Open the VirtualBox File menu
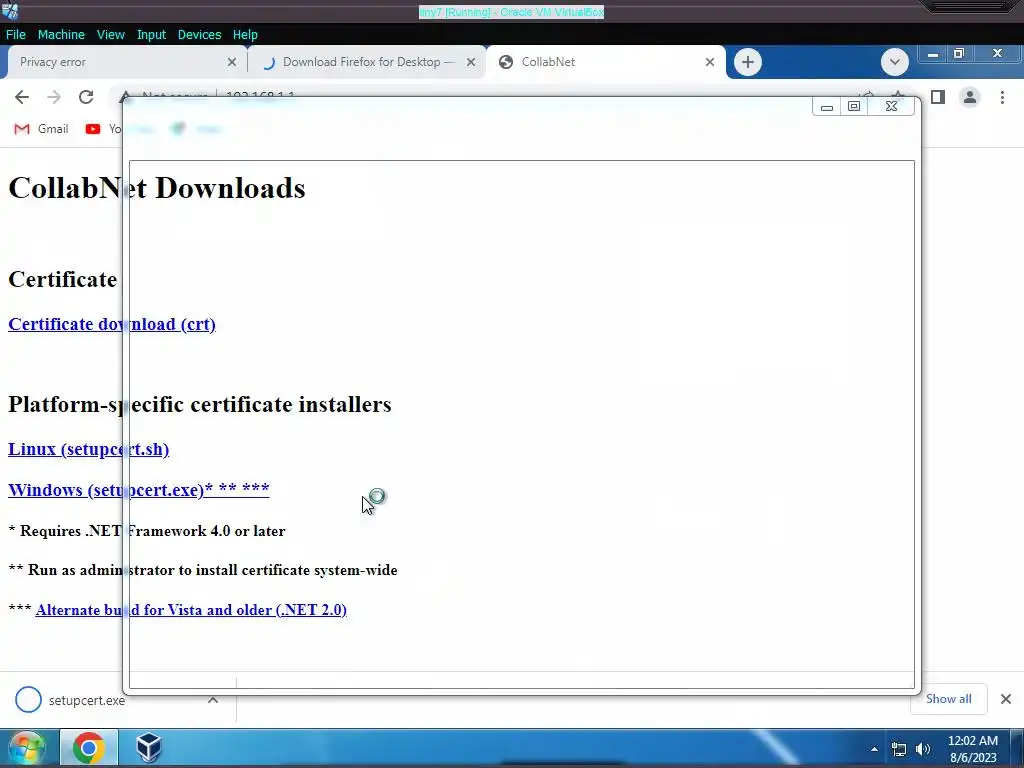 (x=16, y=35)
